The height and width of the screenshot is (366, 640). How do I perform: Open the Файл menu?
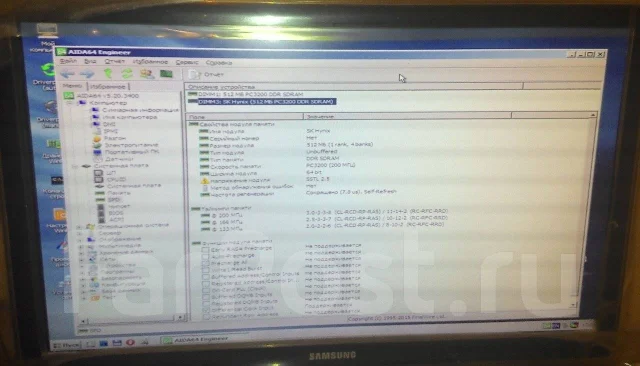click(x=68, y=61)
